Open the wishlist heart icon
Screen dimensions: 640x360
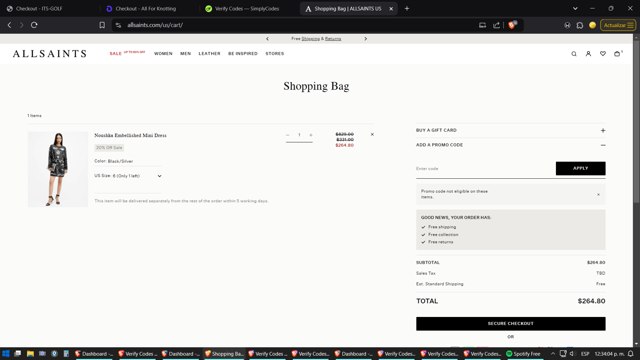(602, 53)
